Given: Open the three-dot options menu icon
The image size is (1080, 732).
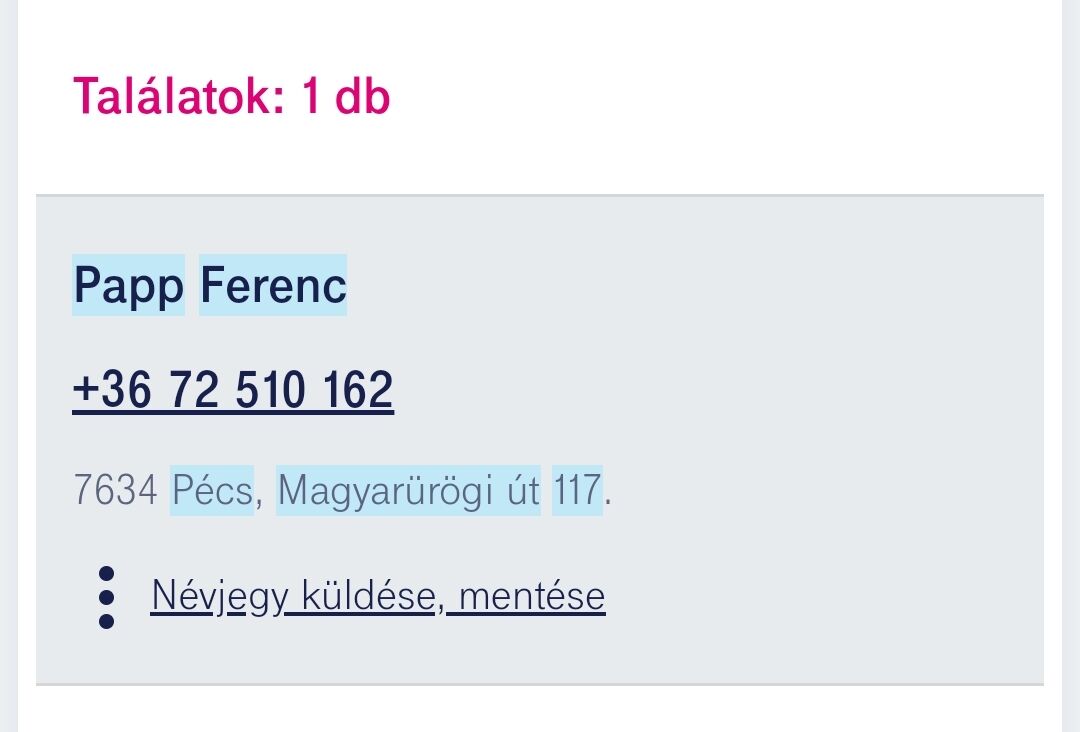Looking at the screenshot, I should pos(106,597).
